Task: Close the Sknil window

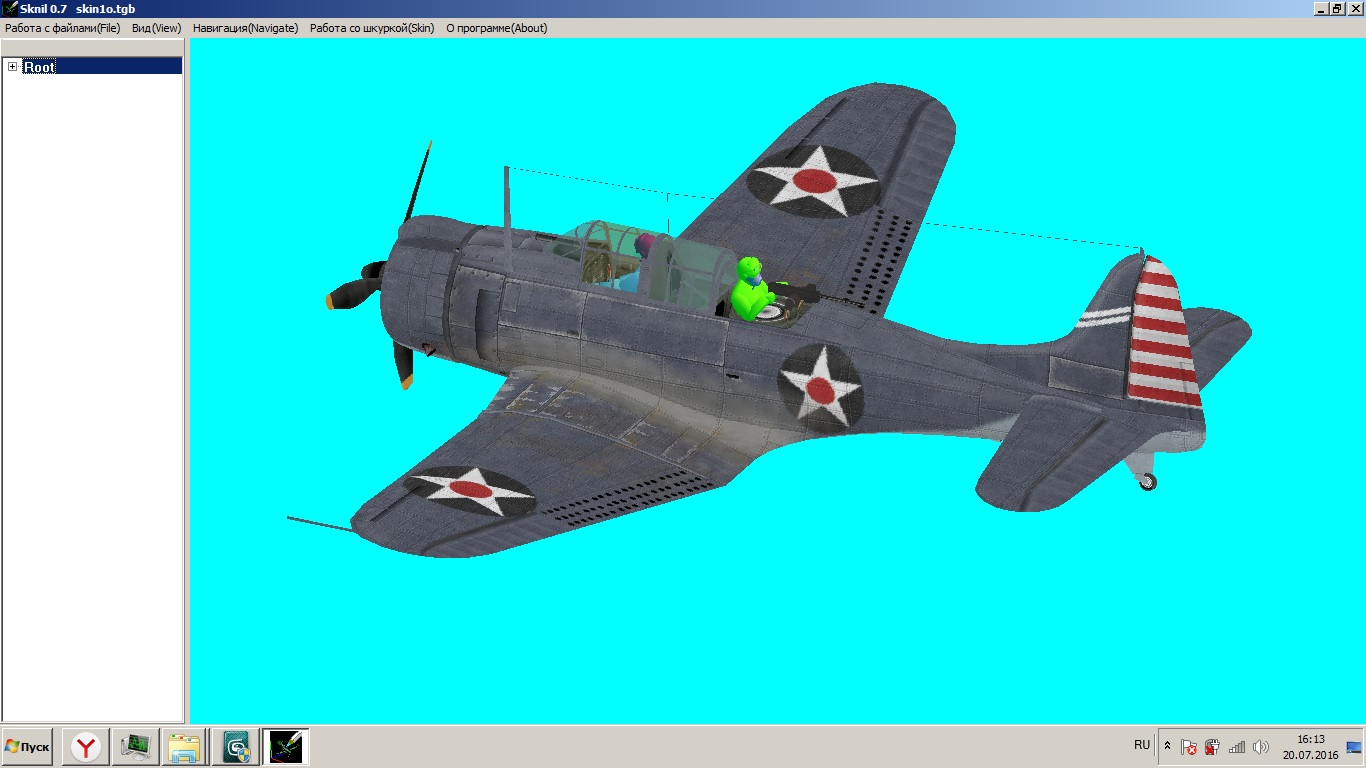Action: (x=1354, y=8)
